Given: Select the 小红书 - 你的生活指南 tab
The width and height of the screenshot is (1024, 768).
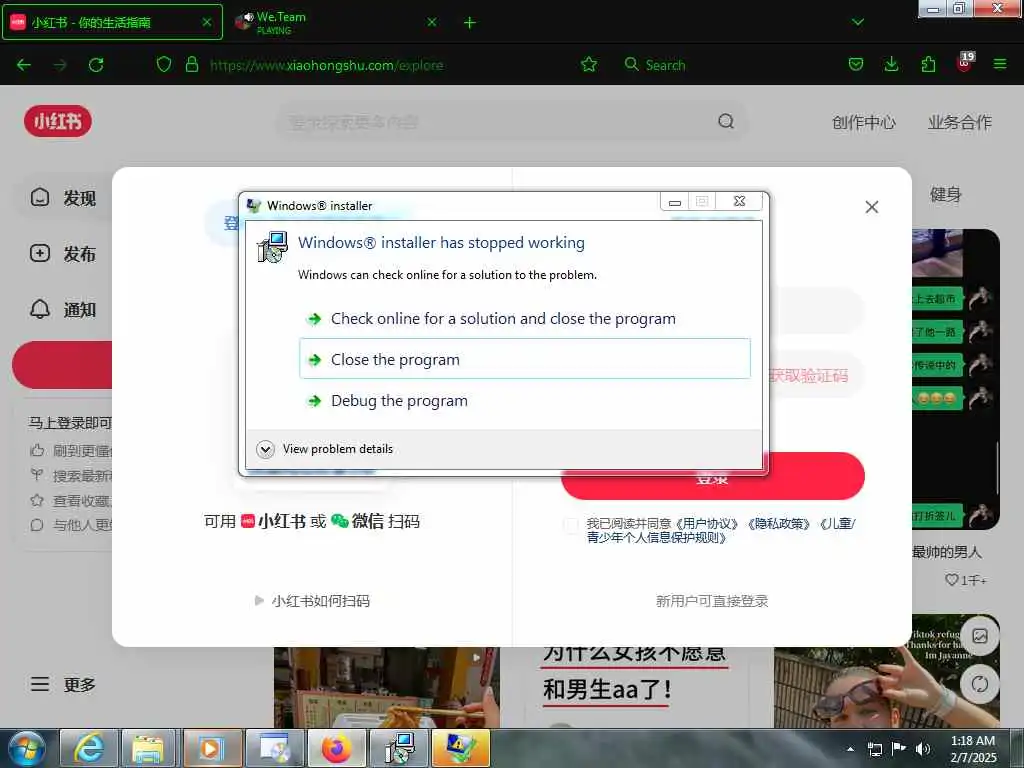Looking at the screenshot, I should [112, 22].
